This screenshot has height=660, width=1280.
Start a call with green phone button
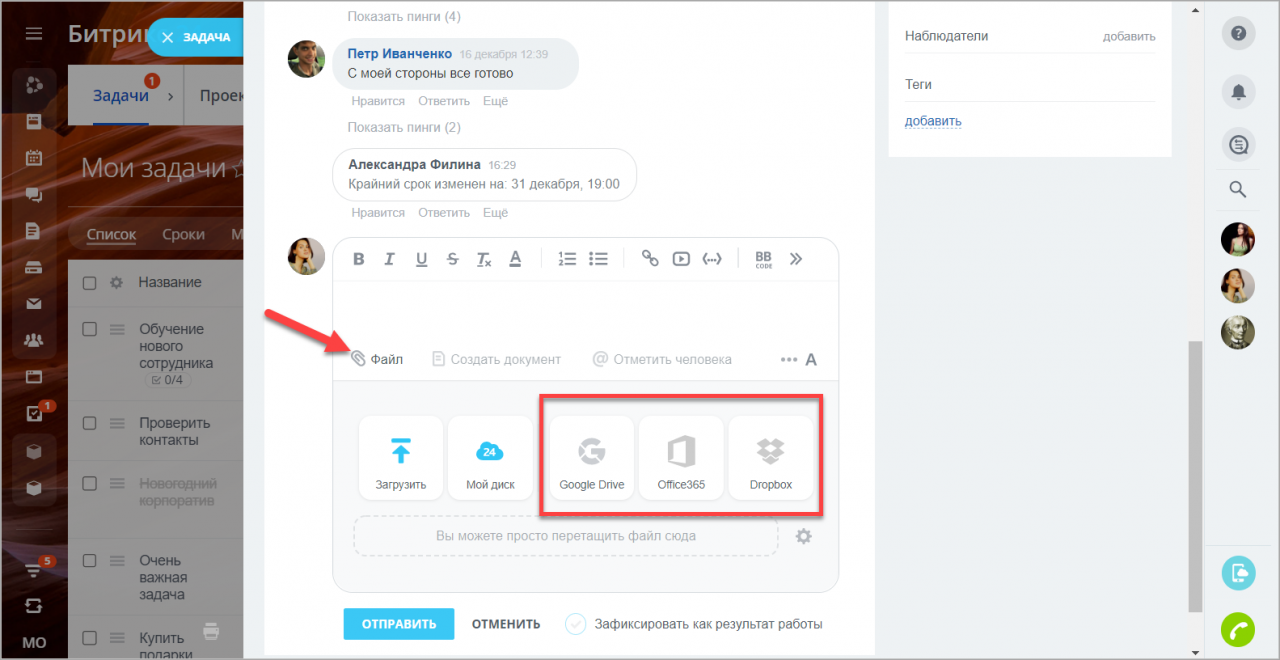click(x=1238, y=628)
